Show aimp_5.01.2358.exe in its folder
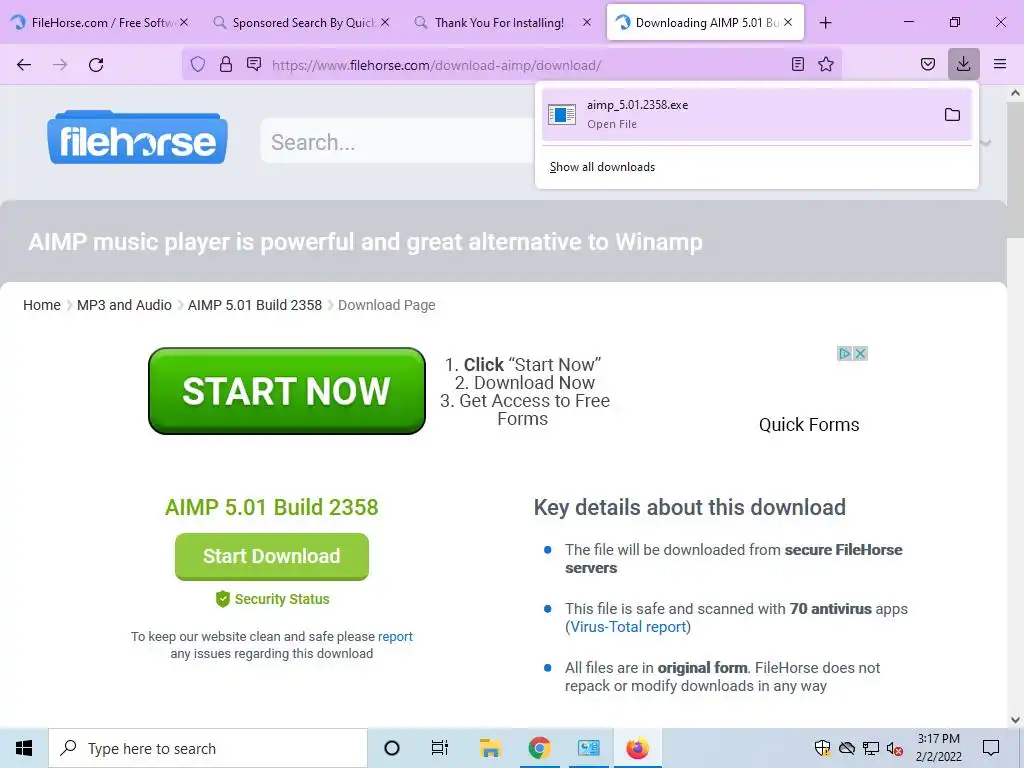The width and height of the screenshot is (1024, 768). click(x=952, y=115)
